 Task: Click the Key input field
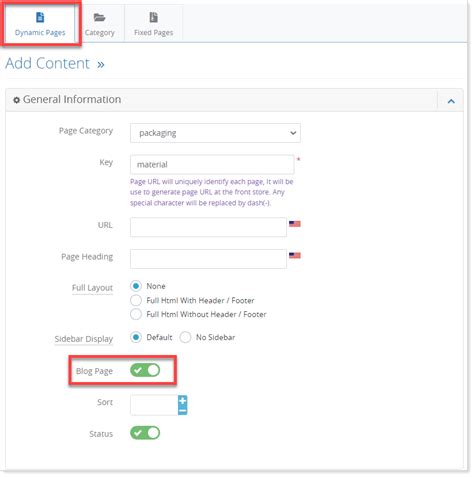(212, 164)
